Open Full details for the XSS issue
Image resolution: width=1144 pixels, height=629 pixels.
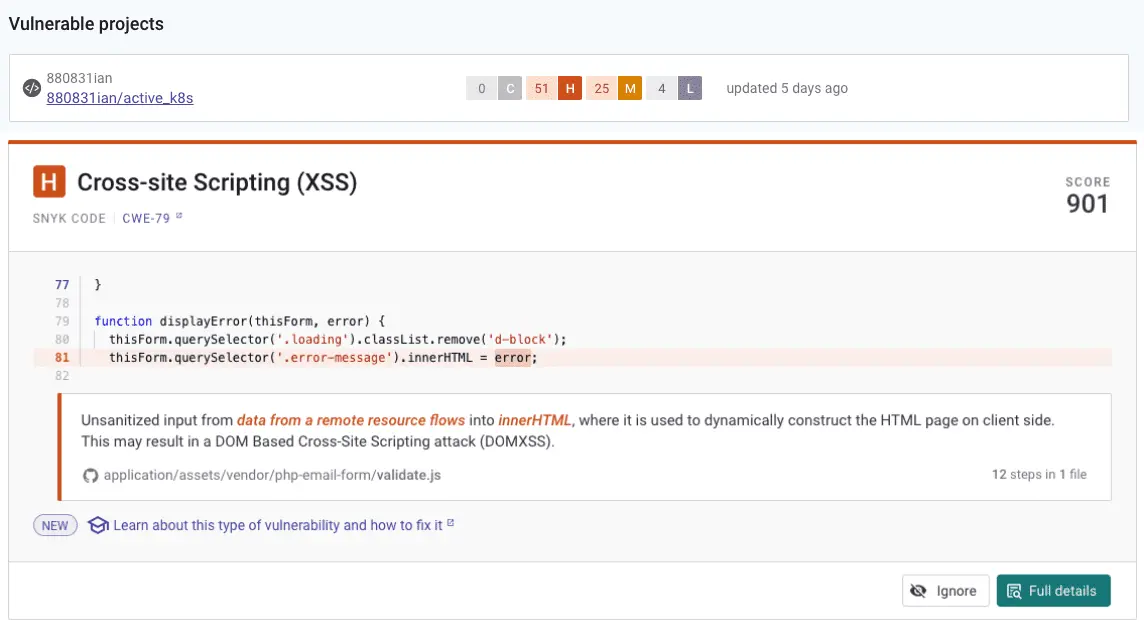1053,591
